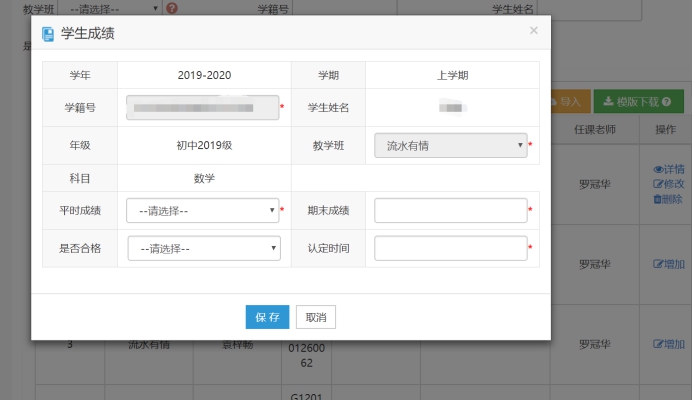Click the greyed 学籍号 field in the dialog
Image resolution: width=693 pixels, height=400 pixels.
(x=202, y=108)
